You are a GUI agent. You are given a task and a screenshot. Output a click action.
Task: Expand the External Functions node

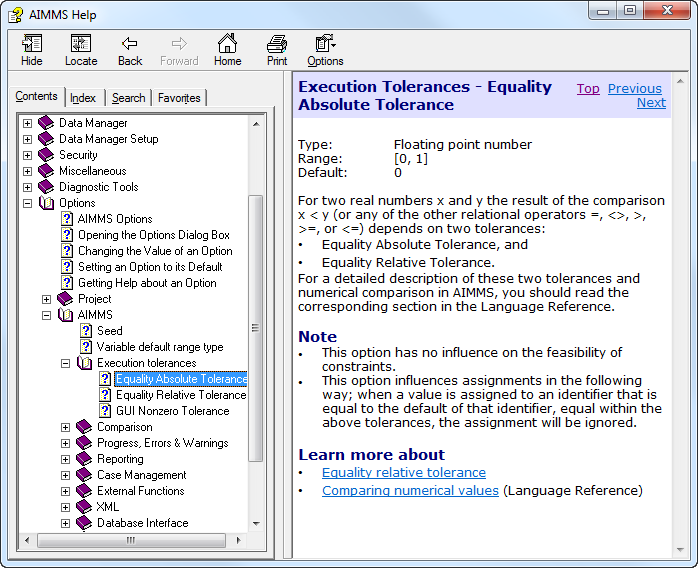coord(65,491)
